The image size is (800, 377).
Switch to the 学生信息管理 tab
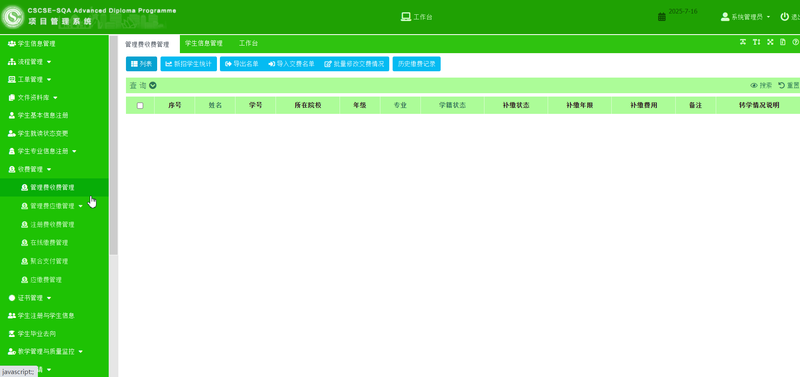(x=204, y=44)
